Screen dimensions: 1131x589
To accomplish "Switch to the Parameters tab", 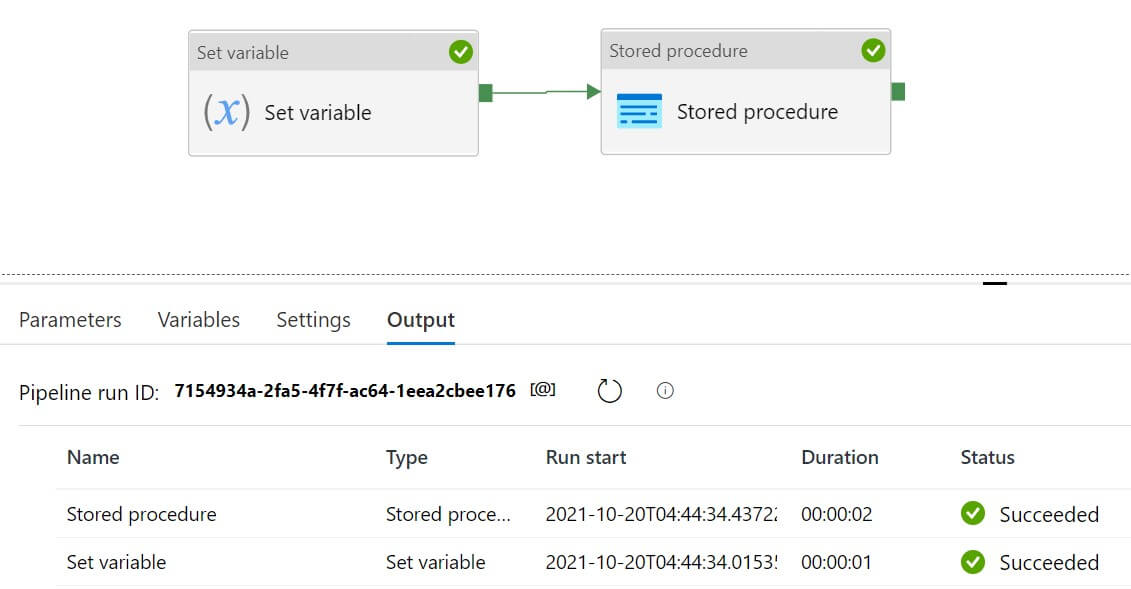I will coord(70,320).
